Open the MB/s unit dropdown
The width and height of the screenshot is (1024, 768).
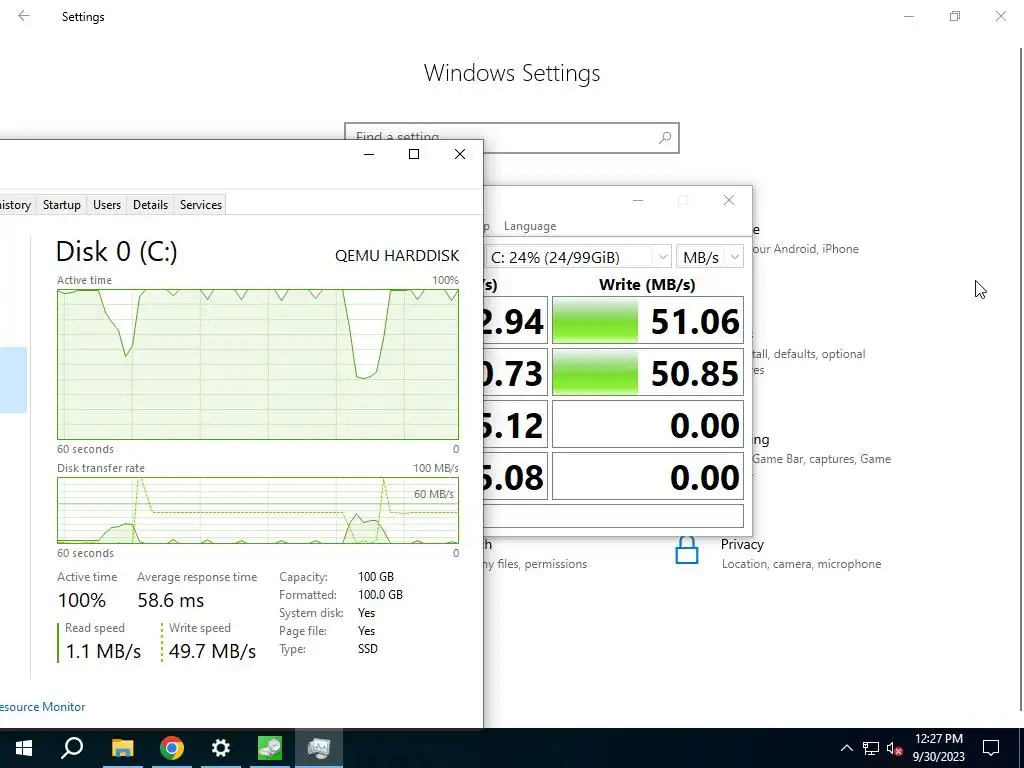point(710,257)
